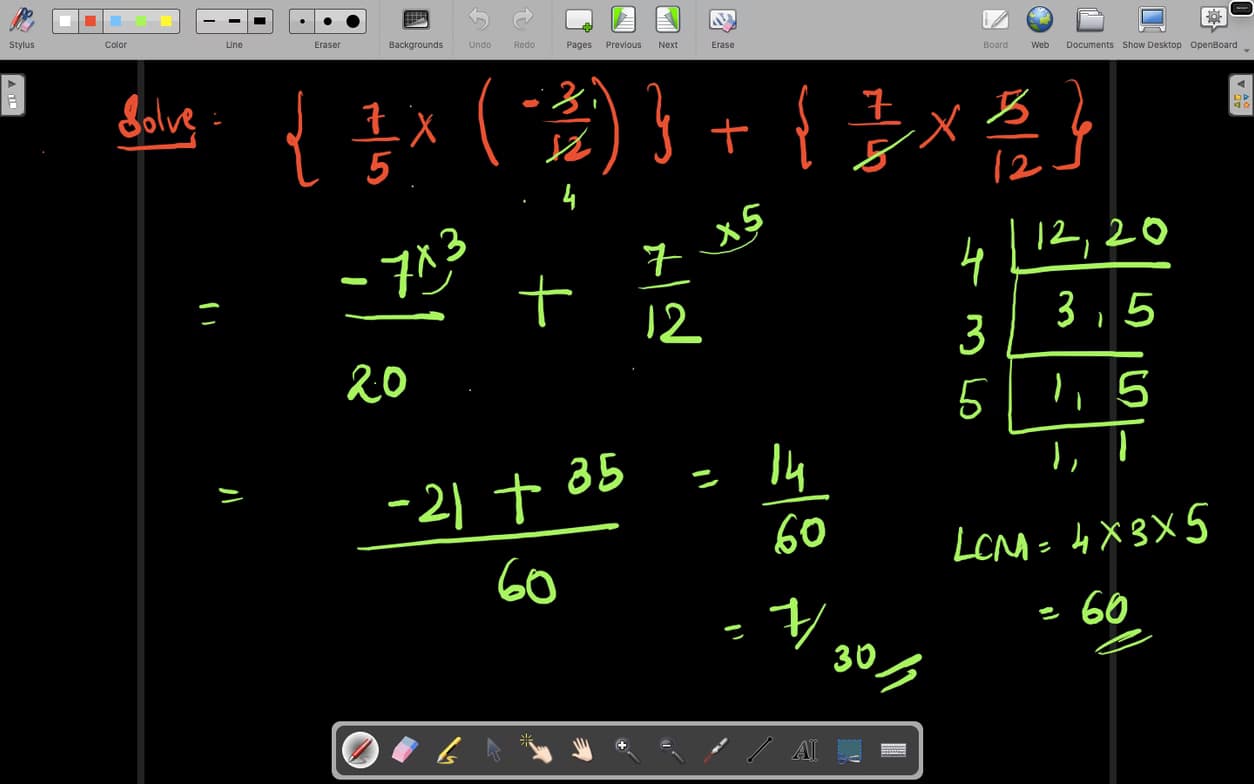Screen dimensions: 1254x784
Task: Open the Text writing tool
Action: click(804, 749)
